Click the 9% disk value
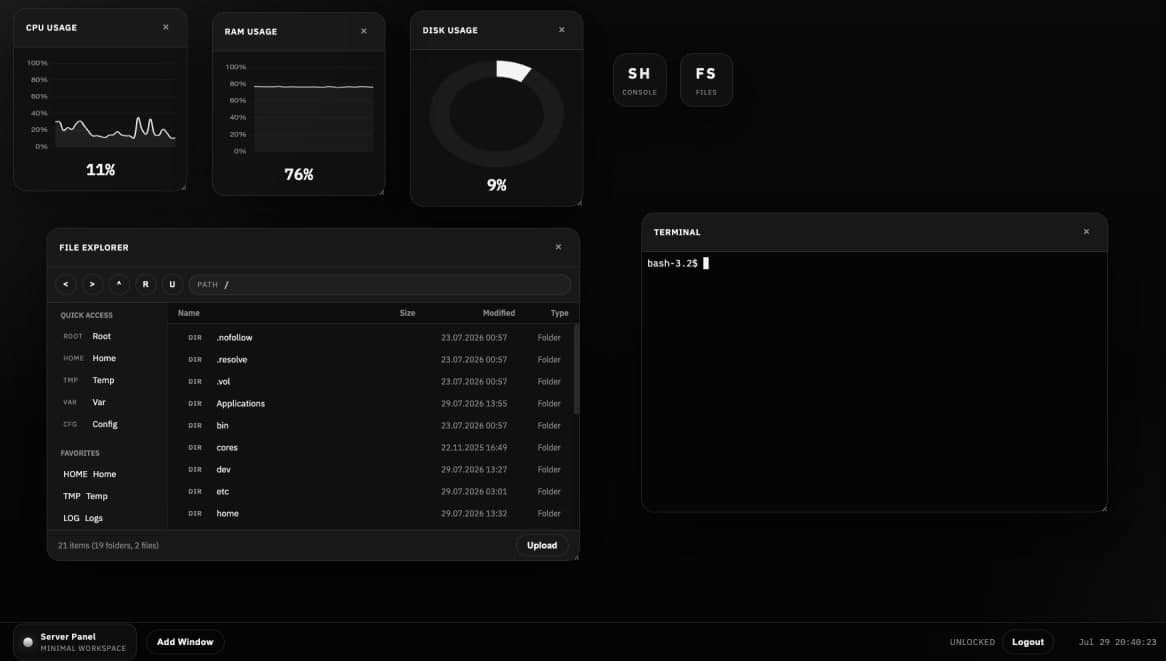 (497, 185)
